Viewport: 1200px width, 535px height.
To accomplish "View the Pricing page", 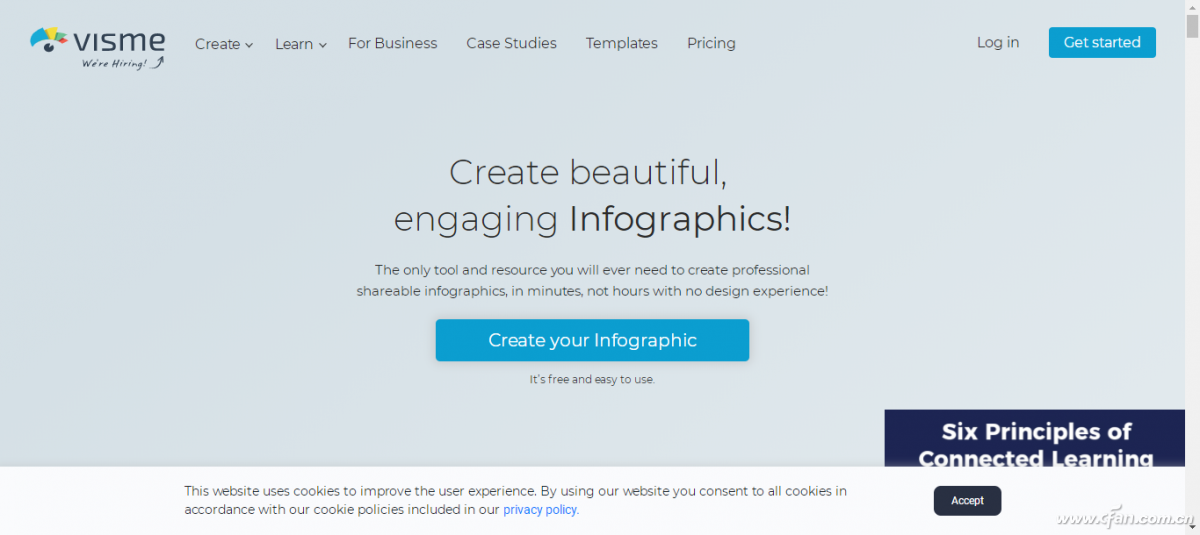I will tap(711, 43).
